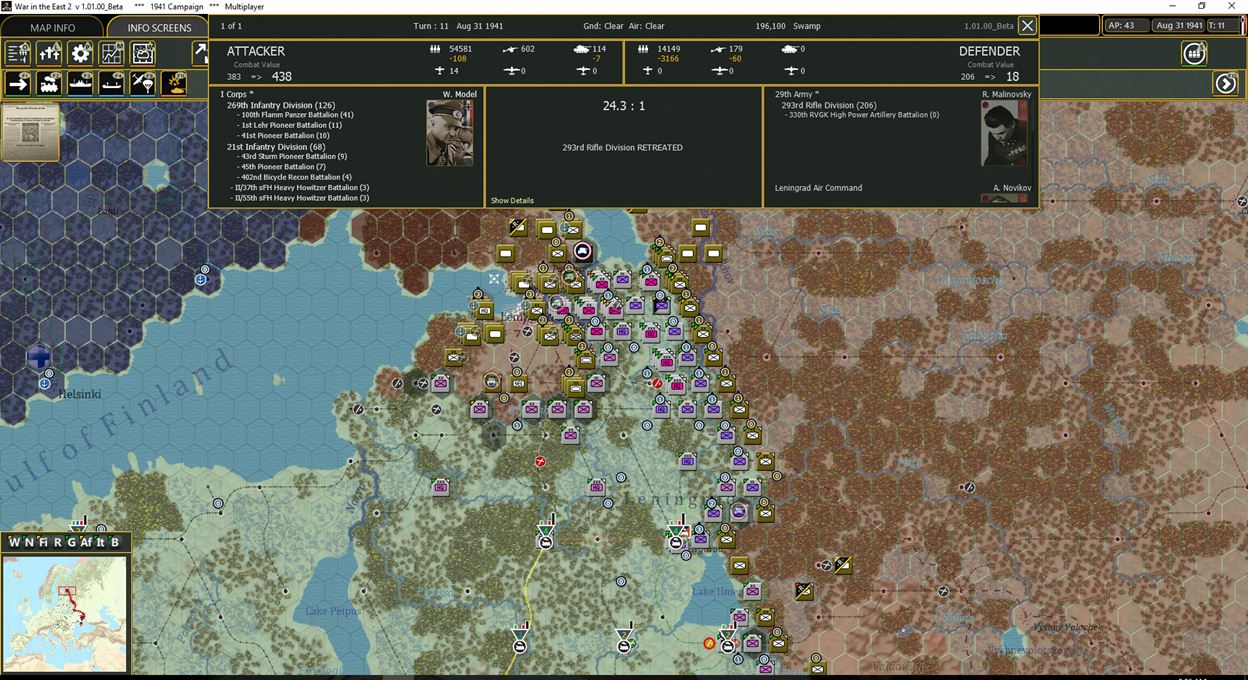Click the T: 11 turn box

1221,26
